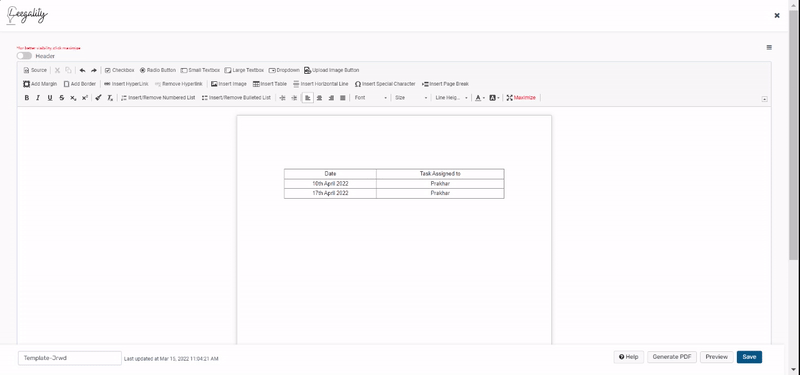Viewport: 800px width, 375px height.
Task: Toggle the Header switch
Action: [24, 56]
